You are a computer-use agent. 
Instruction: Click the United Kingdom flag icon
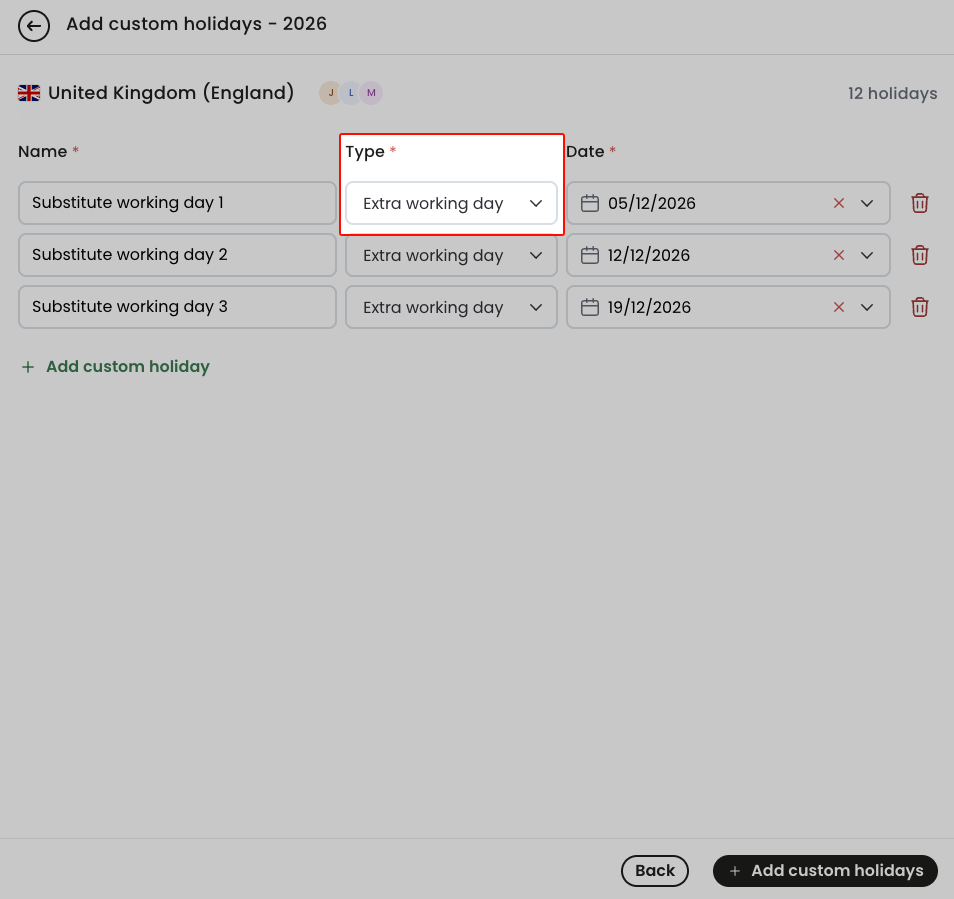(x=29, y=93)
